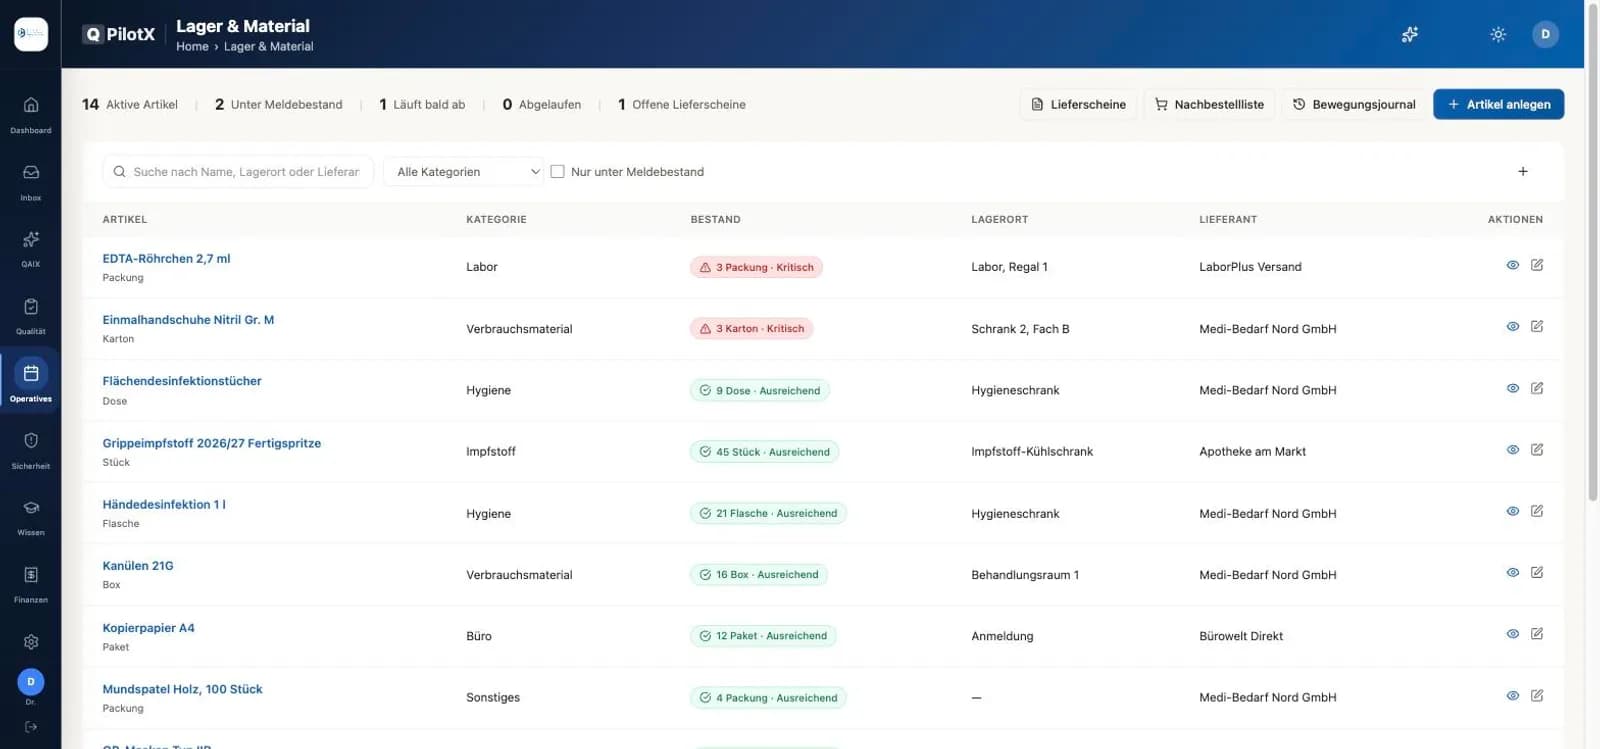
Task: Click the AI sparkle icon in header
Action: [x=1410, y=34]
